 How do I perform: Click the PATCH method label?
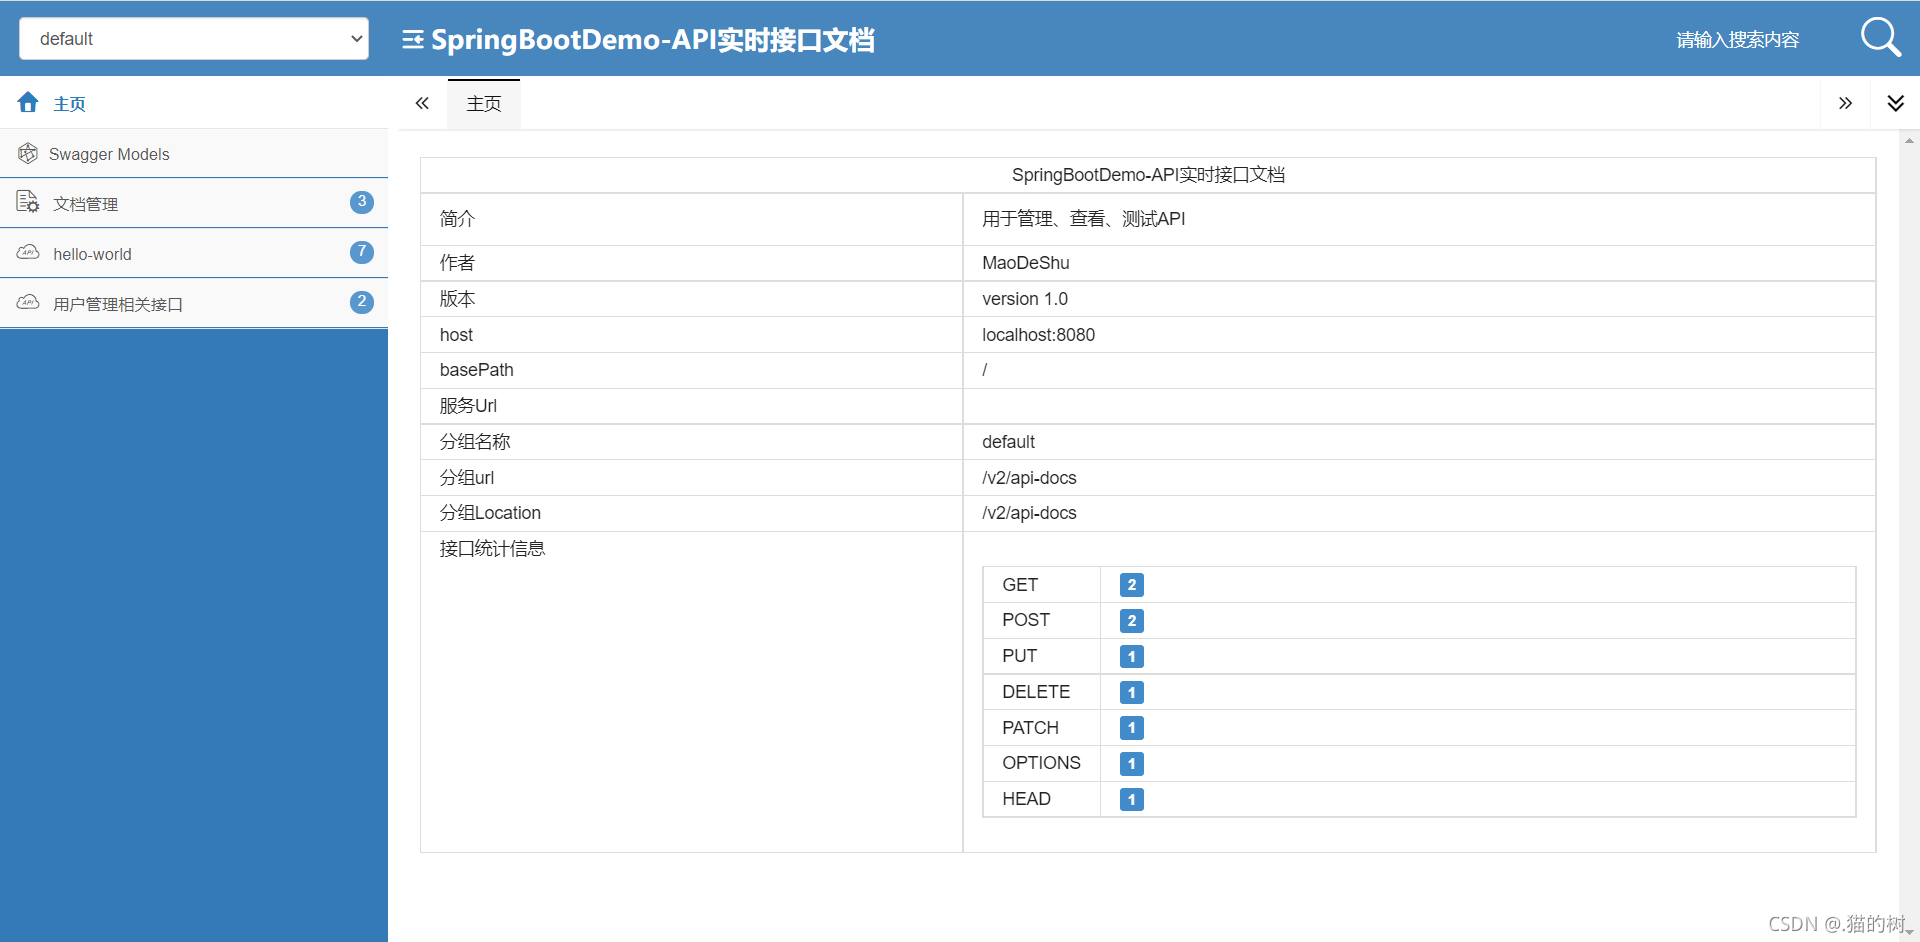click(1030, 728)
